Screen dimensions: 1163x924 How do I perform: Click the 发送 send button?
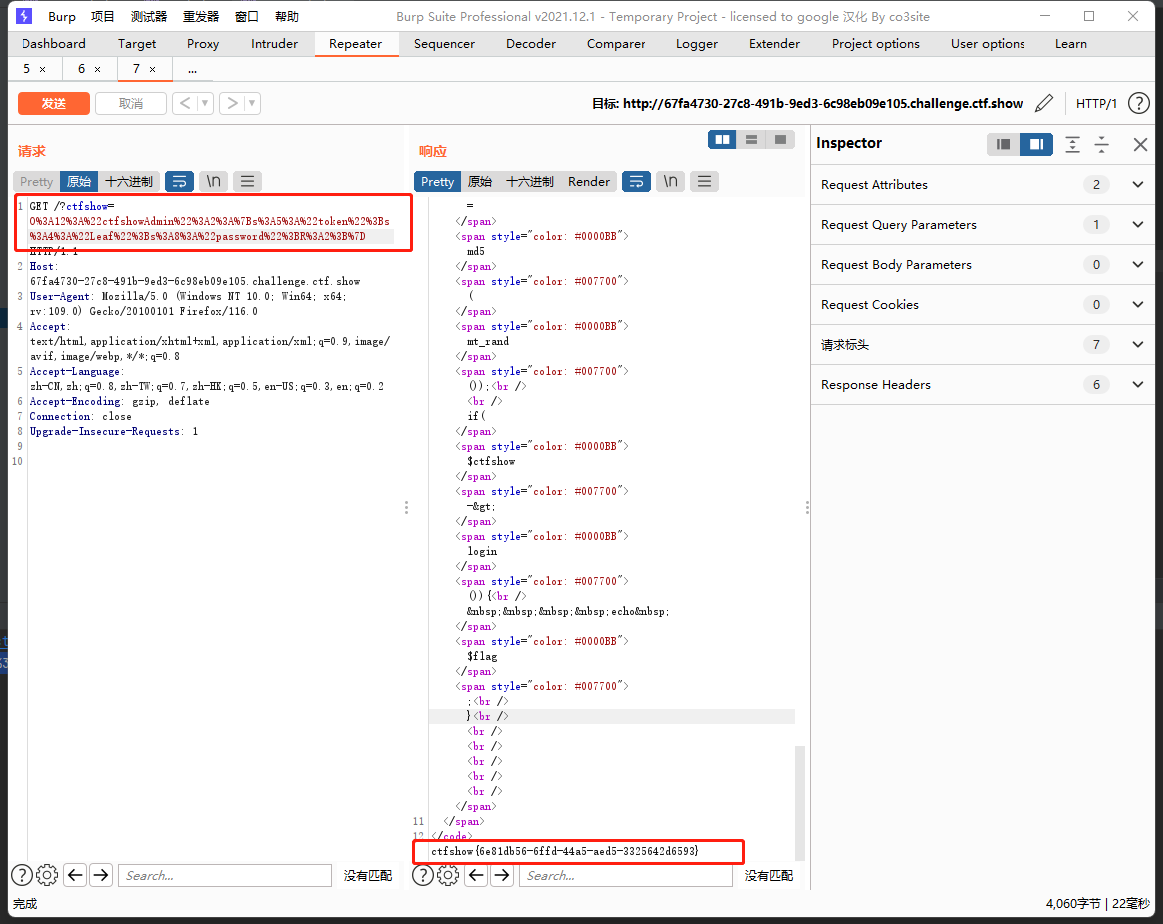[x=54, y=103]
